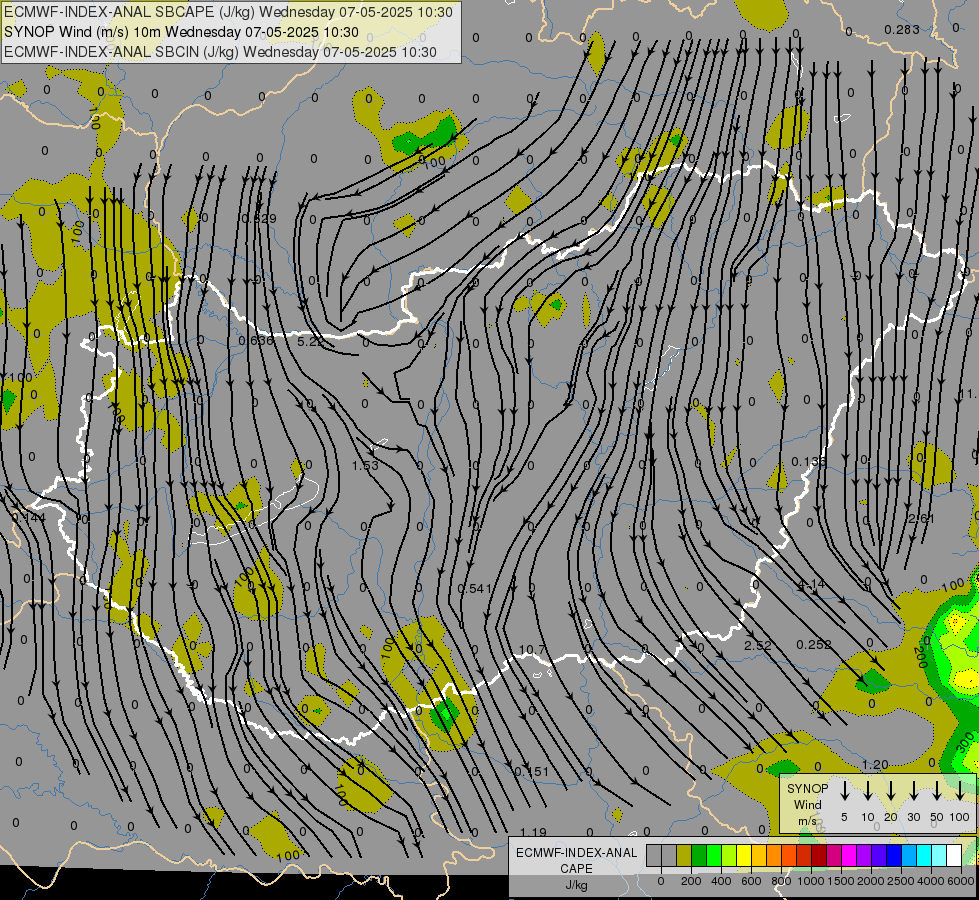Screen dimensions: 979x900
Task: Pick the dark green CAPE legend swatch
Action: 699,855
